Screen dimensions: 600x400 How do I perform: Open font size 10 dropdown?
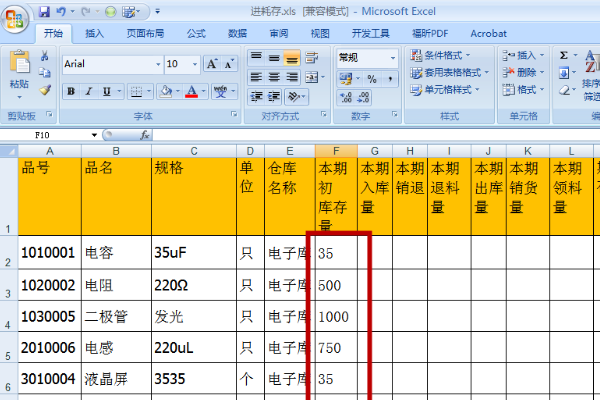(x=195, y=64)
